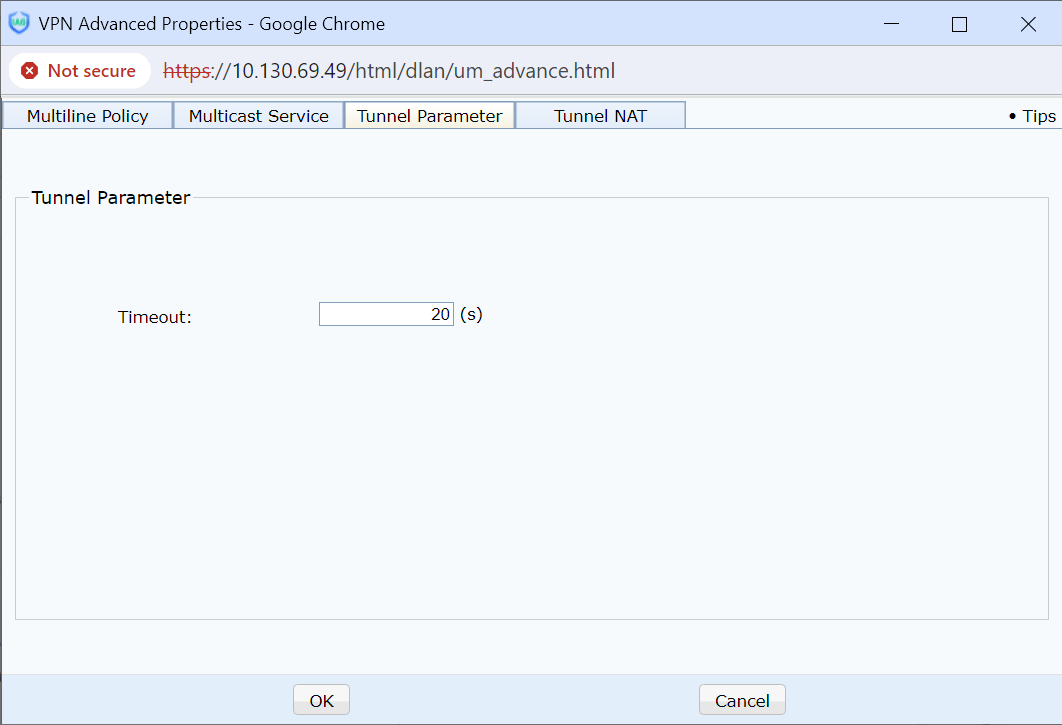Cancel the advanced properties changes
The height and width of the screenshot is (725, 1062).
click(742, 701)
